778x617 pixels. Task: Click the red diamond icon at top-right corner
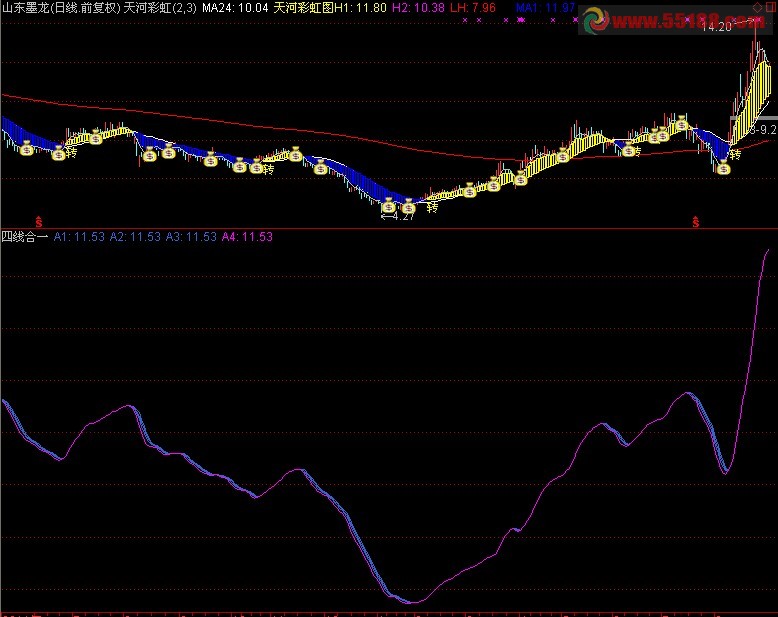click(758, 7)
